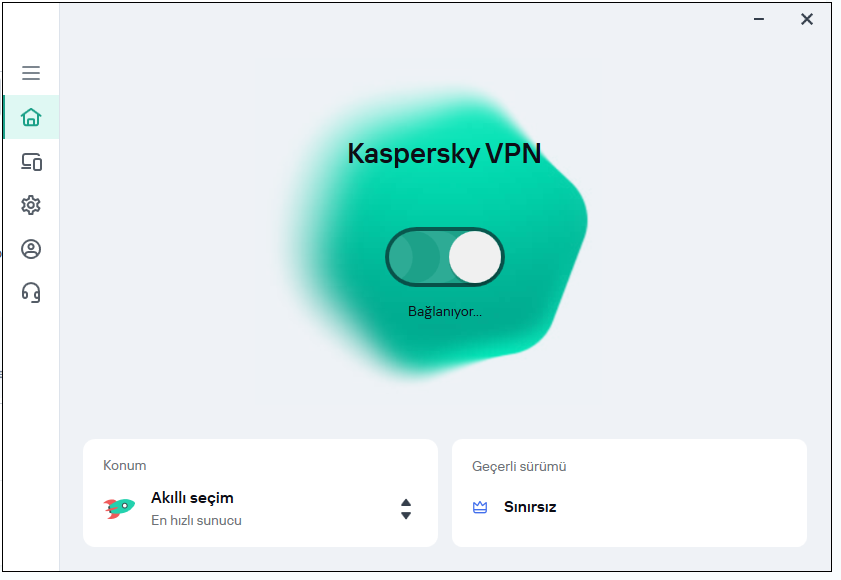Click the up arrow of location selector
Image resolution: width=841 pixels, height=580 pixels.
pos(406,502)
